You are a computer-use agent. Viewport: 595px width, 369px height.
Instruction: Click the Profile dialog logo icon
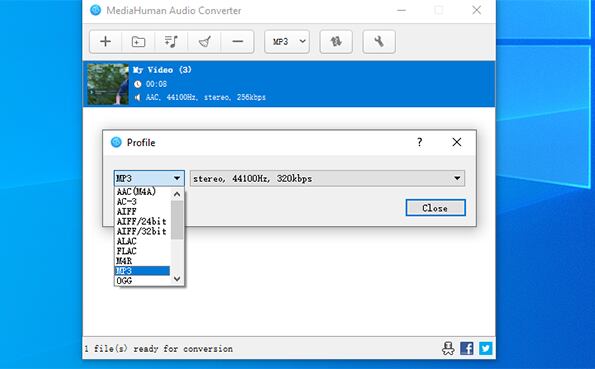[x=116, y=142]
